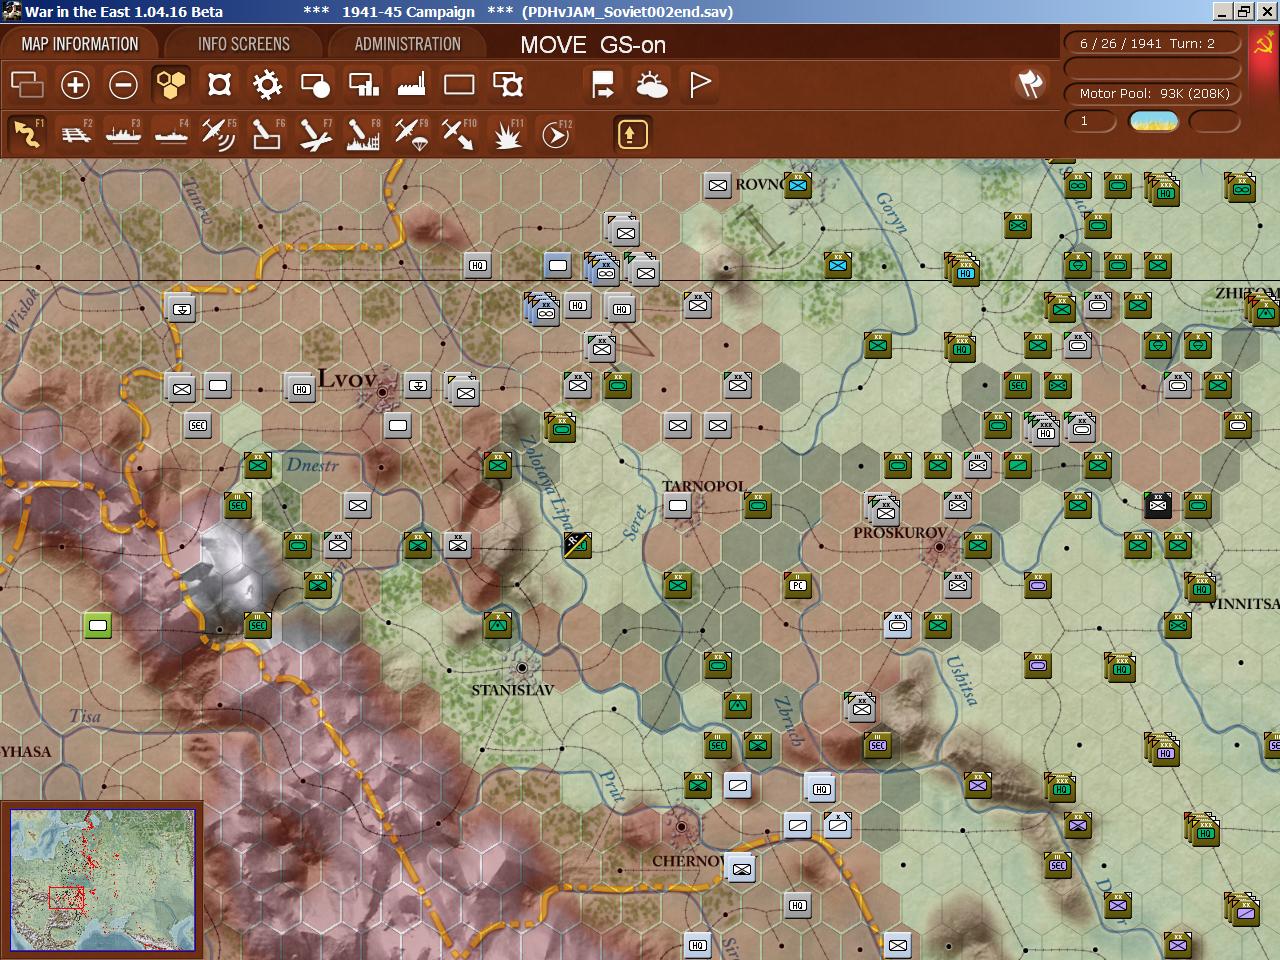Select the bright green counter west of mountains
The height and width of the screenshot is (960, 1280).
(98, 626)
